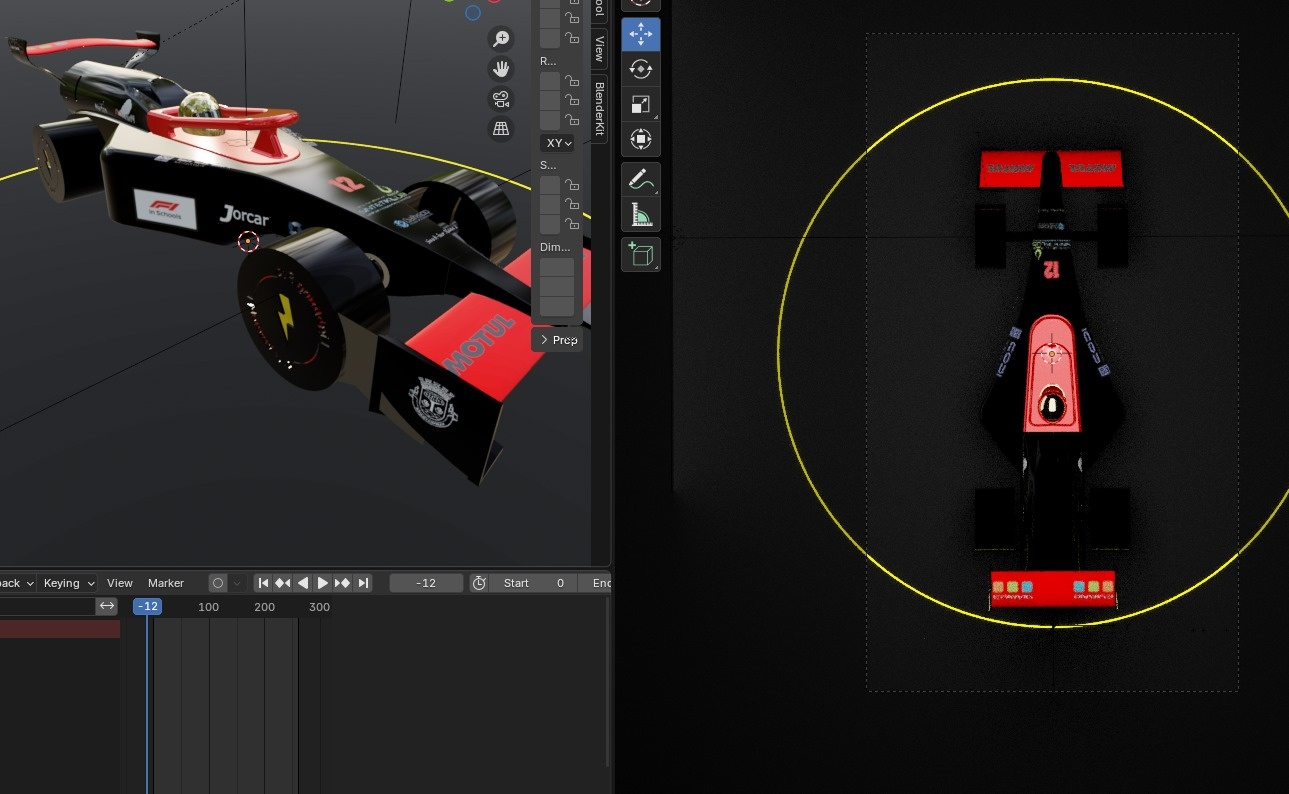Screen dimensions: 1289x794
Task: Select the Transform tool
Action: point(641,139)
